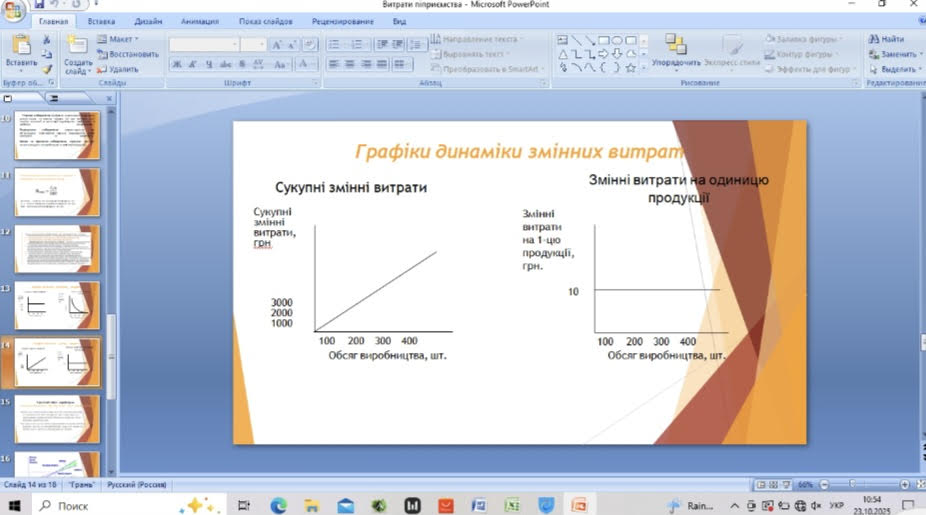Switch to the Вставка (Insert) tab
Image resolution: width=926 pixels, height=515 pixels.
pos(101,21)
